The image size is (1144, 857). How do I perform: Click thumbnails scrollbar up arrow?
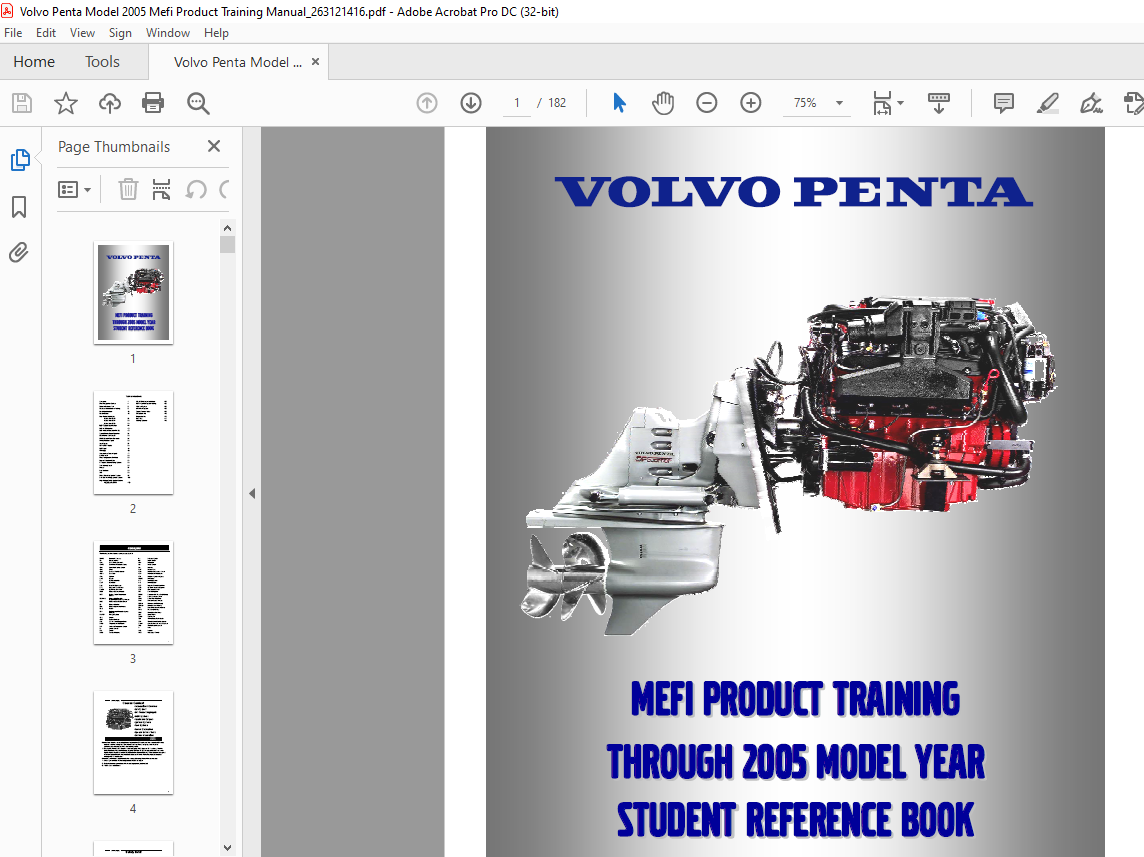click(228, 228)
